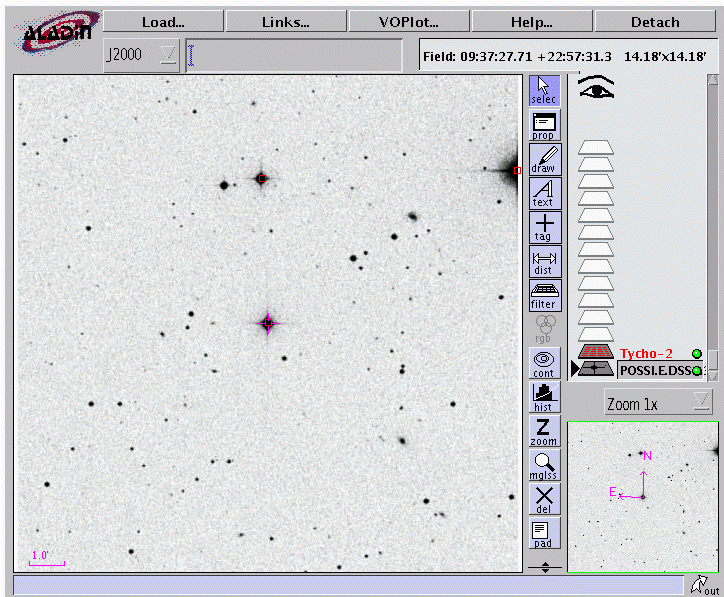This screenshot has width=724, height=597.
Task: Click the triangle marker beside POSSI.E.DSS plane
Action: [574, 368]
